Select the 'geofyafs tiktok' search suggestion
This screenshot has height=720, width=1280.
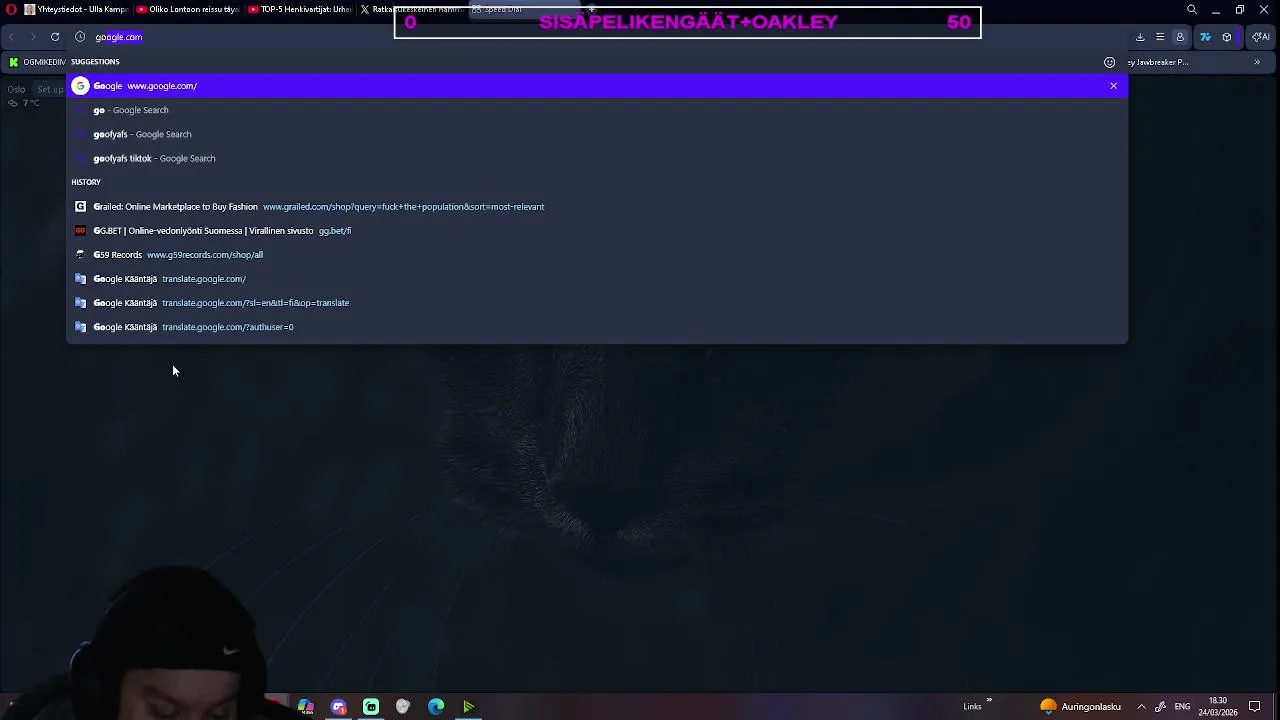point(597,158)
